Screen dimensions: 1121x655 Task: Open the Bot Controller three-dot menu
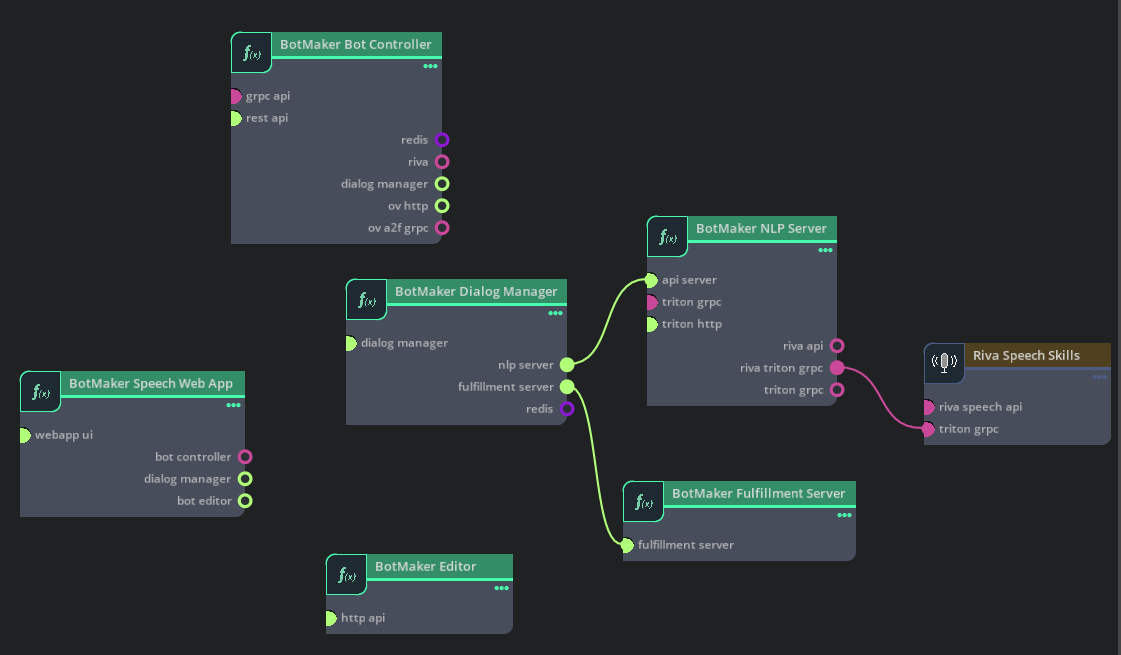(x=430, y=66)
